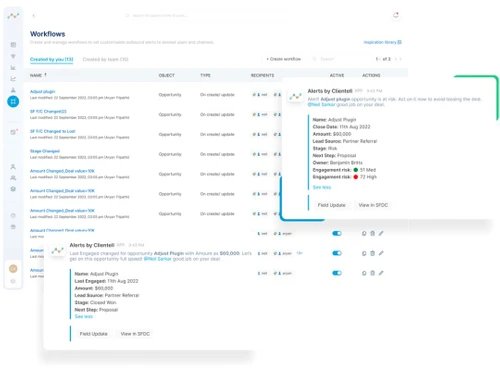
Task: Open the Adjust plugin workflow
Action: [42, 91]
